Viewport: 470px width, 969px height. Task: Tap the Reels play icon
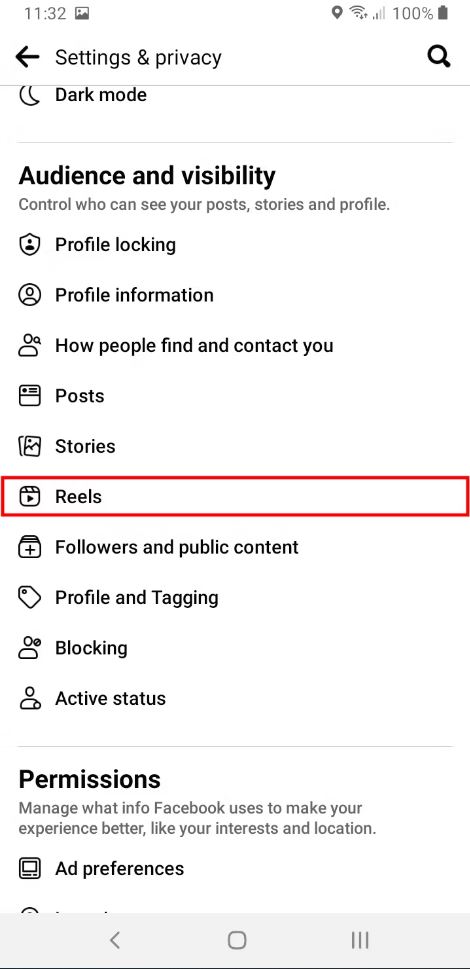point(29,496)
